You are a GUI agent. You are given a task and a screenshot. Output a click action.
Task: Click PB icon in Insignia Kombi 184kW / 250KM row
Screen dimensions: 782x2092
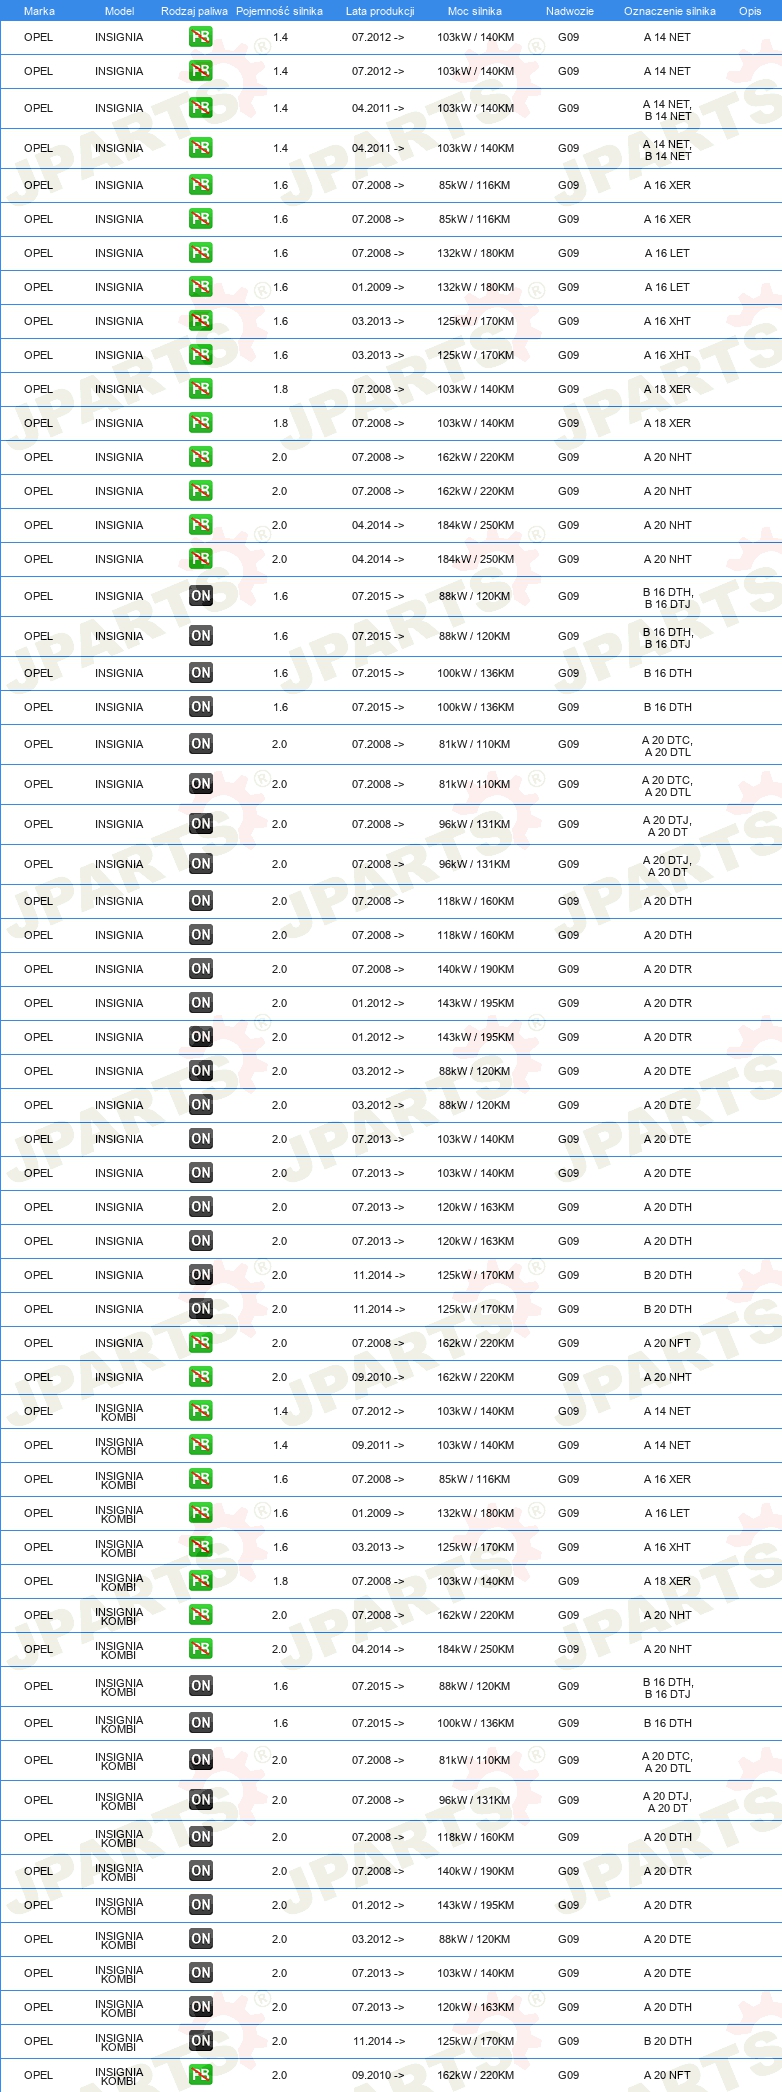(201, 1649)
